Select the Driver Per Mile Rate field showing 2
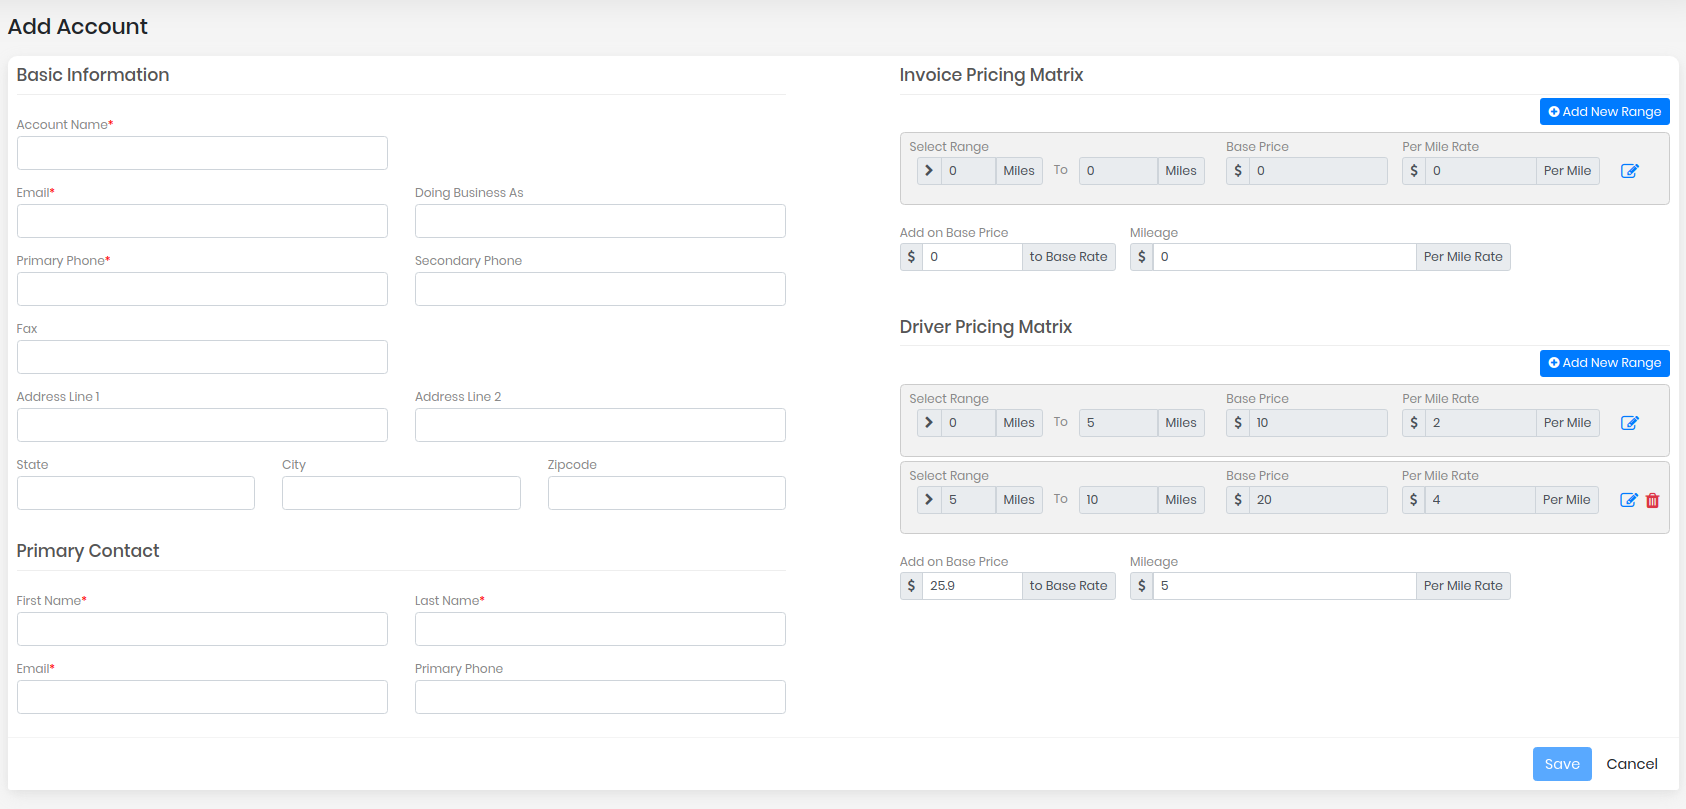1686x809 pixels. click(1480, 423)
